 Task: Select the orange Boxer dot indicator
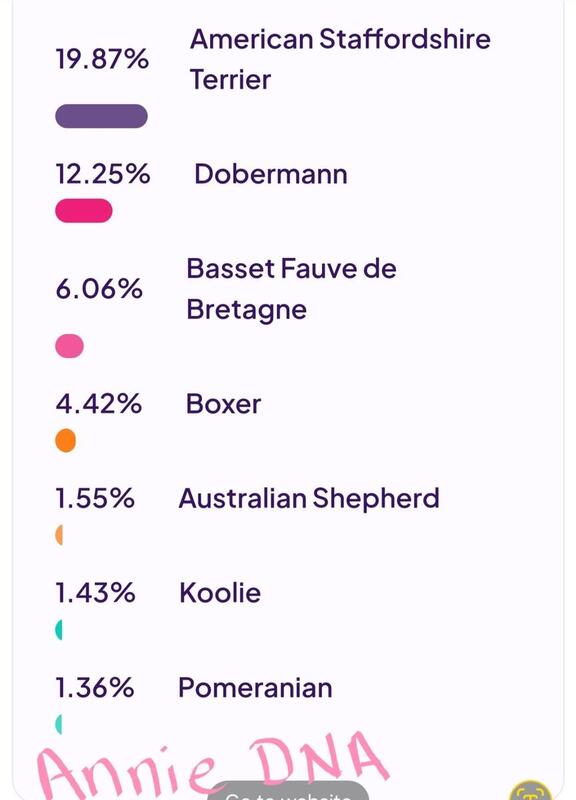pyautogui.click(x=65, y=441)
